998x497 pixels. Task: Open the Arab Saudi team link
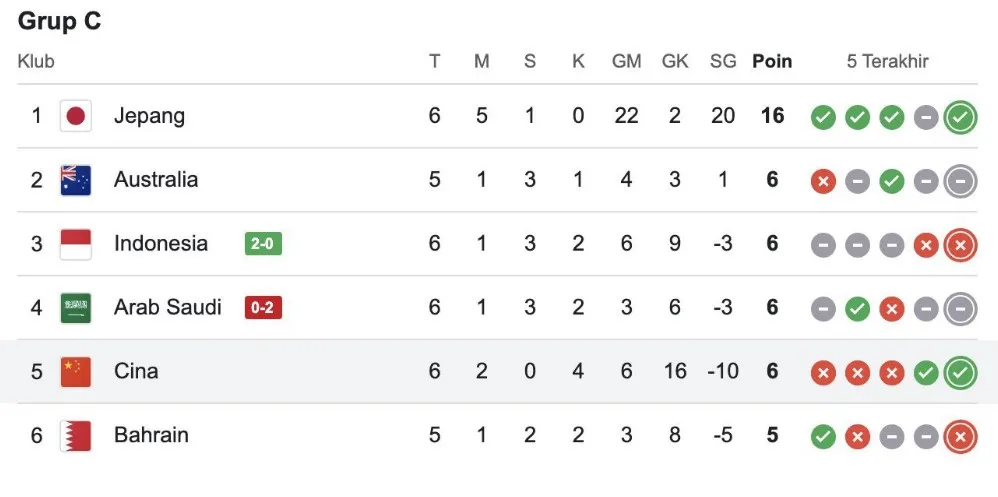pos(167,308)
